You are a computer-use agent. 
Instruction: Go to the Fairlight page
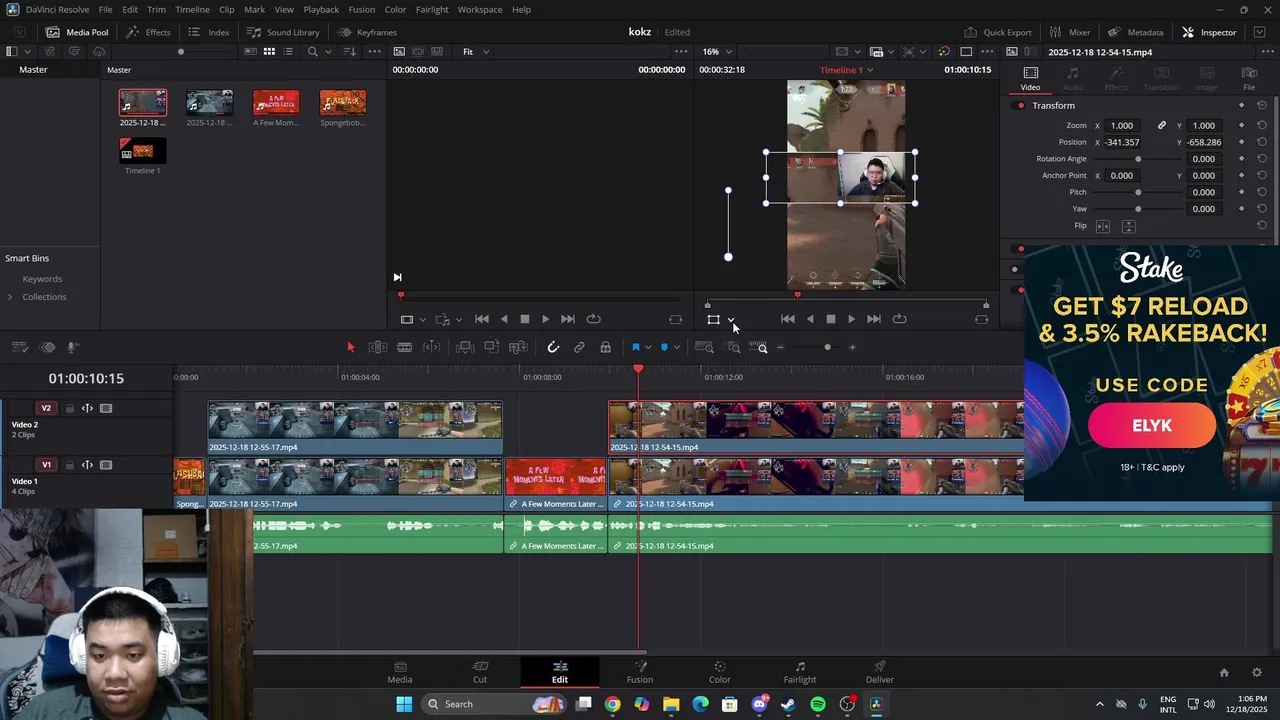(800, 672)
